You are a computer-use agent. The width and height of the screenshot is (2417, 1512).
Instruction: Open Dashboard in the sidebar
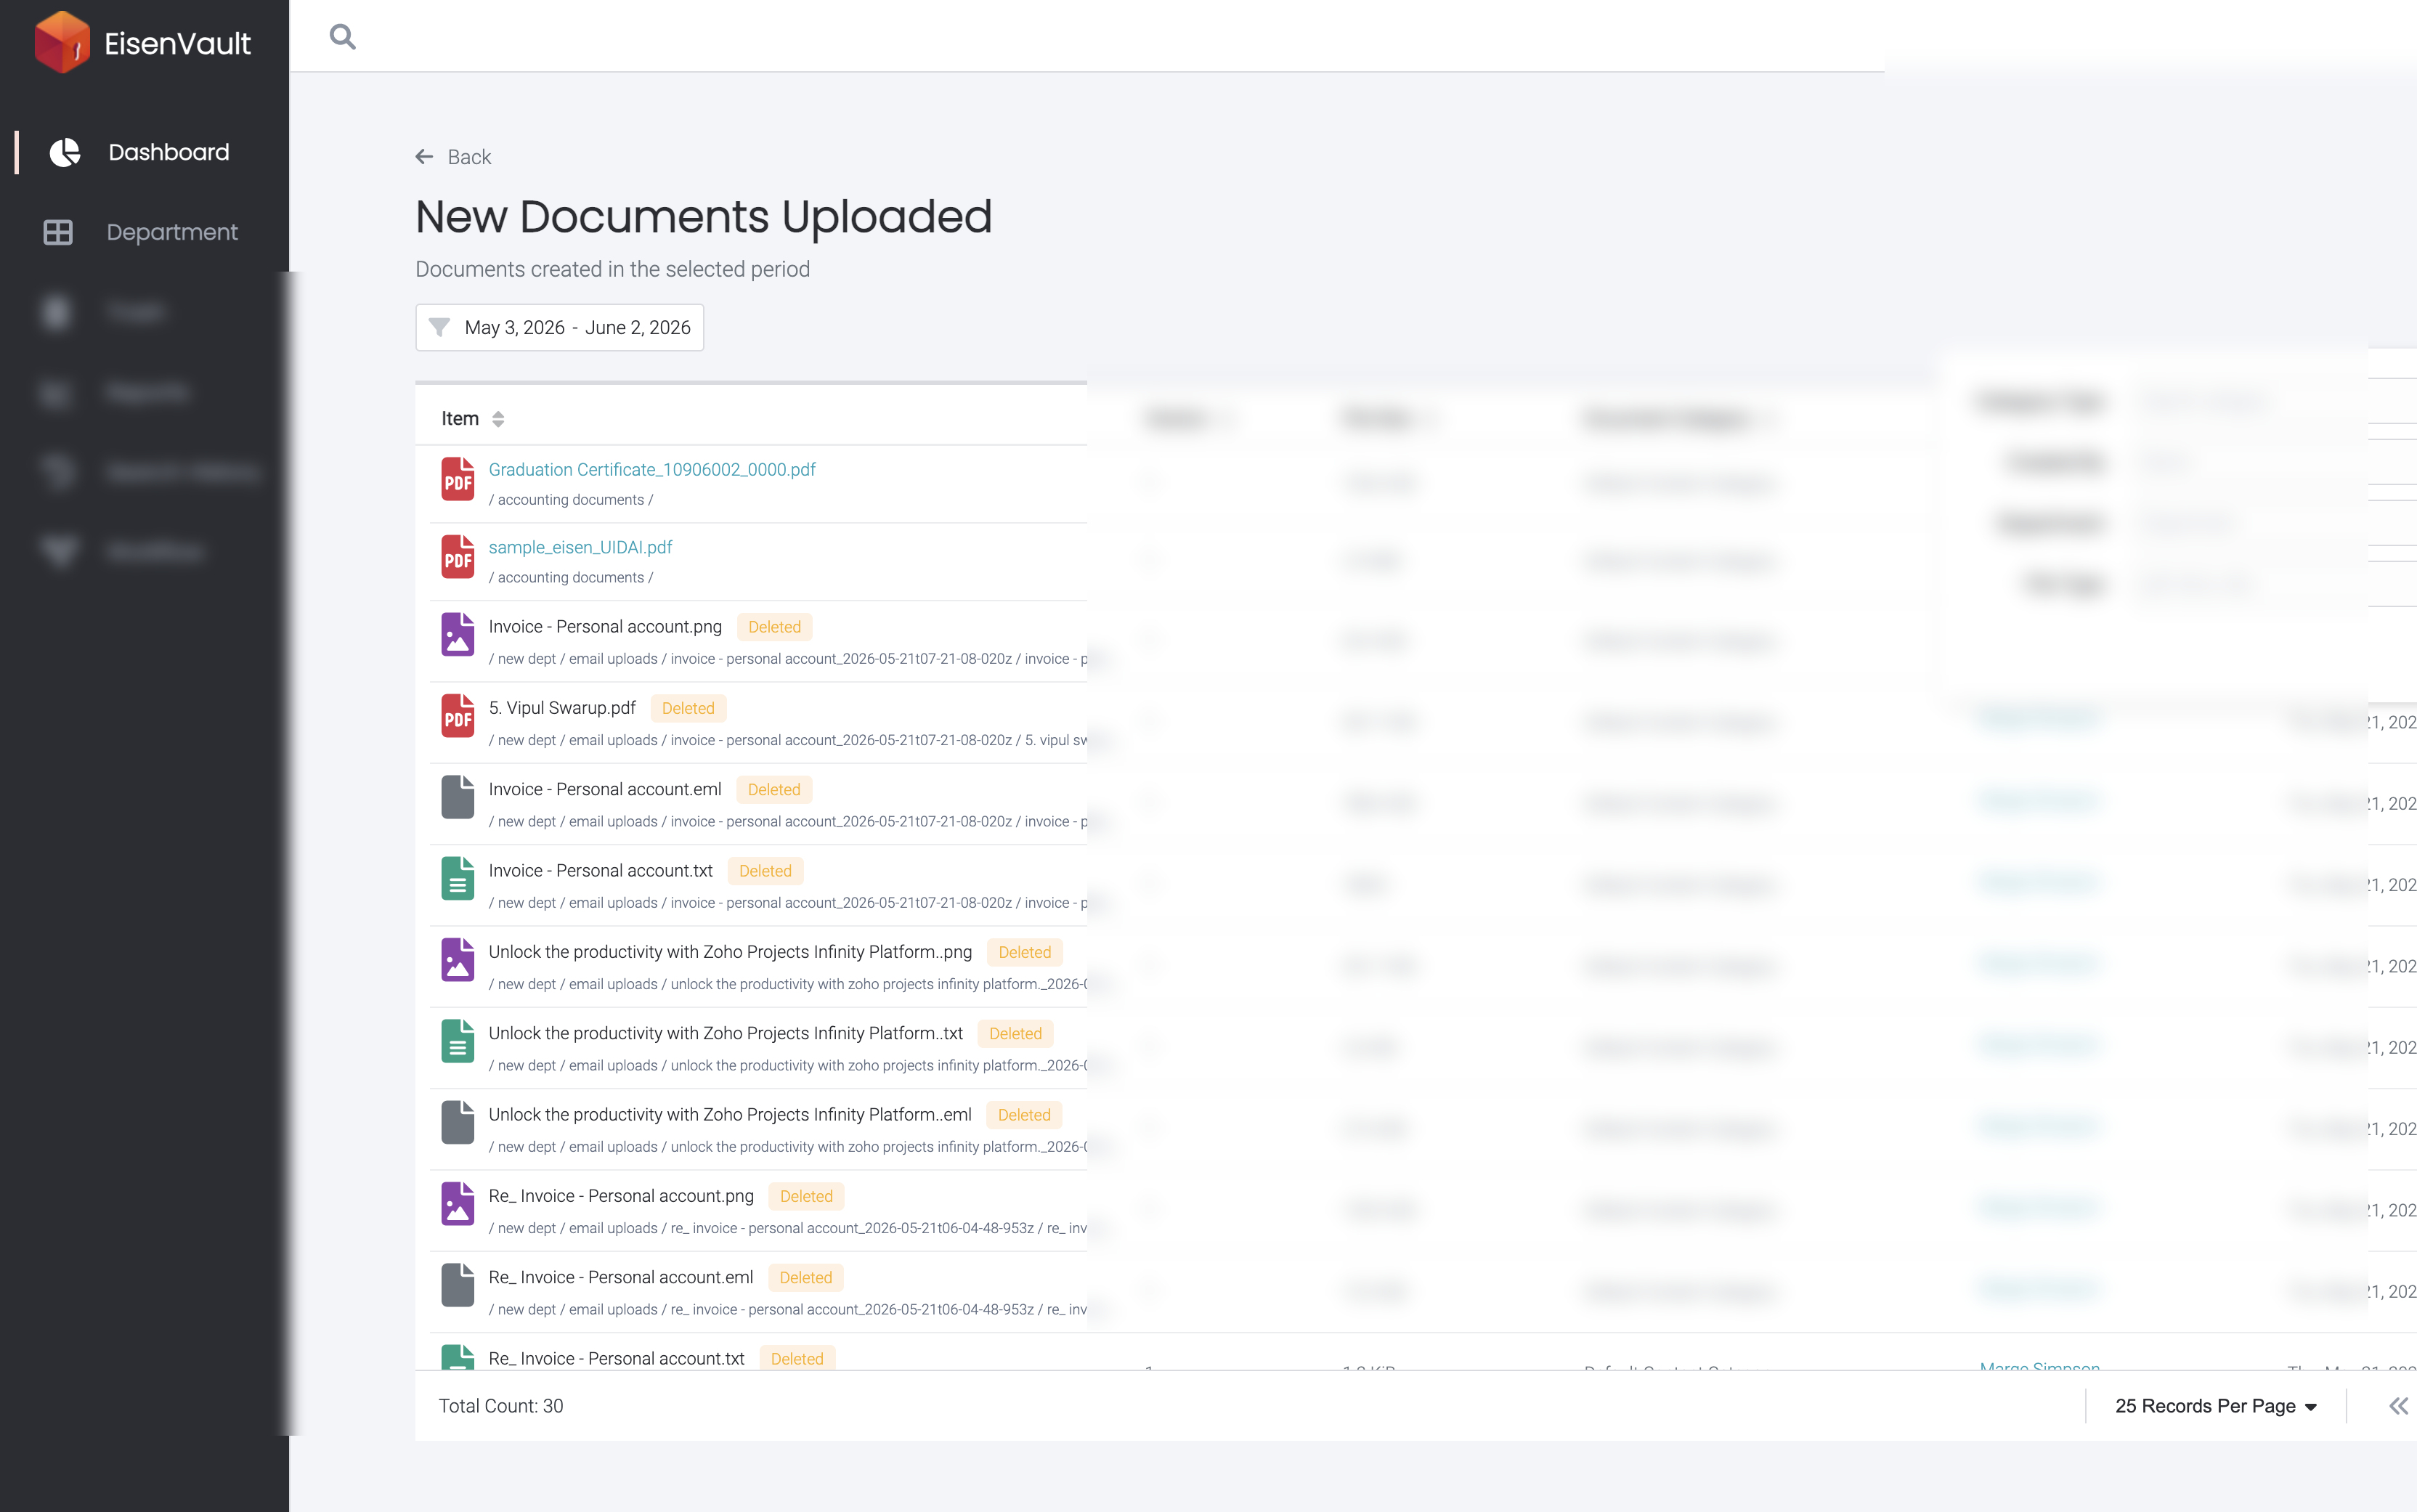click(x=168, y=152)
